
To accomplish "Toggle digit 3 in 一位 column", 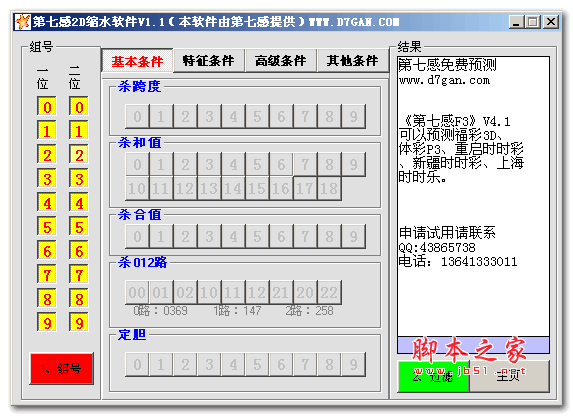I will [47, 179].
